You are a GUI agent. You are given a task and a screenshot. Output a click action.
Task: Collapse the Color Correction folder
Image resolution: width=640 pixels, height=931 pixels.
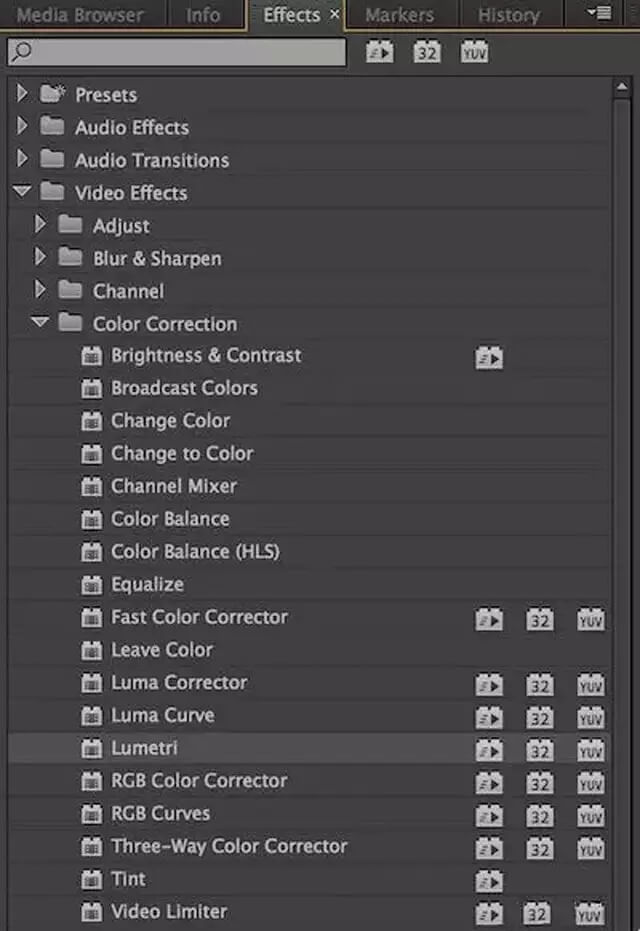(x=40, y=323)
